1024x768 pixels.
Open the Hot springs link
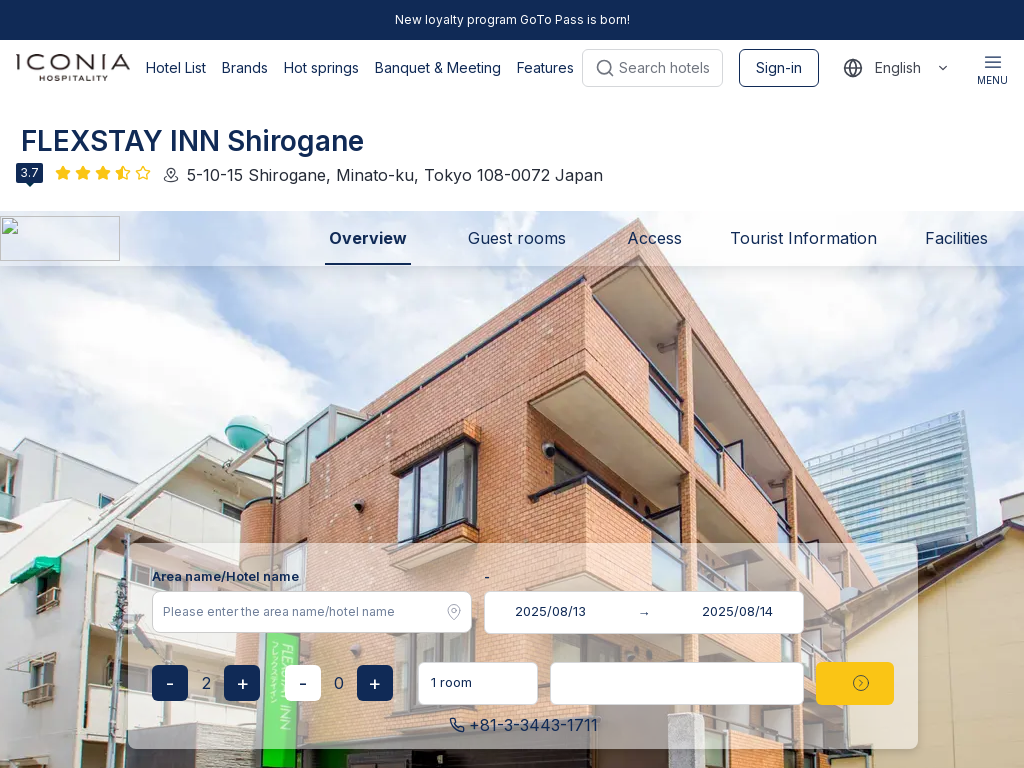click(x=321, y=68)
